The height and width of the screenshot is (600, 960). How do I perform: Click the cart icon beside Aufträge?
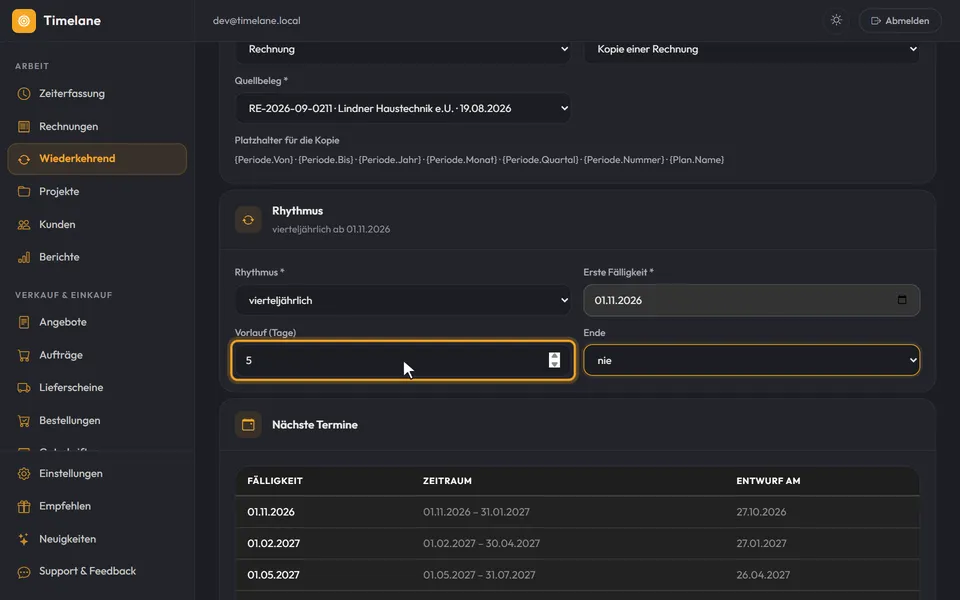(24, 355)
